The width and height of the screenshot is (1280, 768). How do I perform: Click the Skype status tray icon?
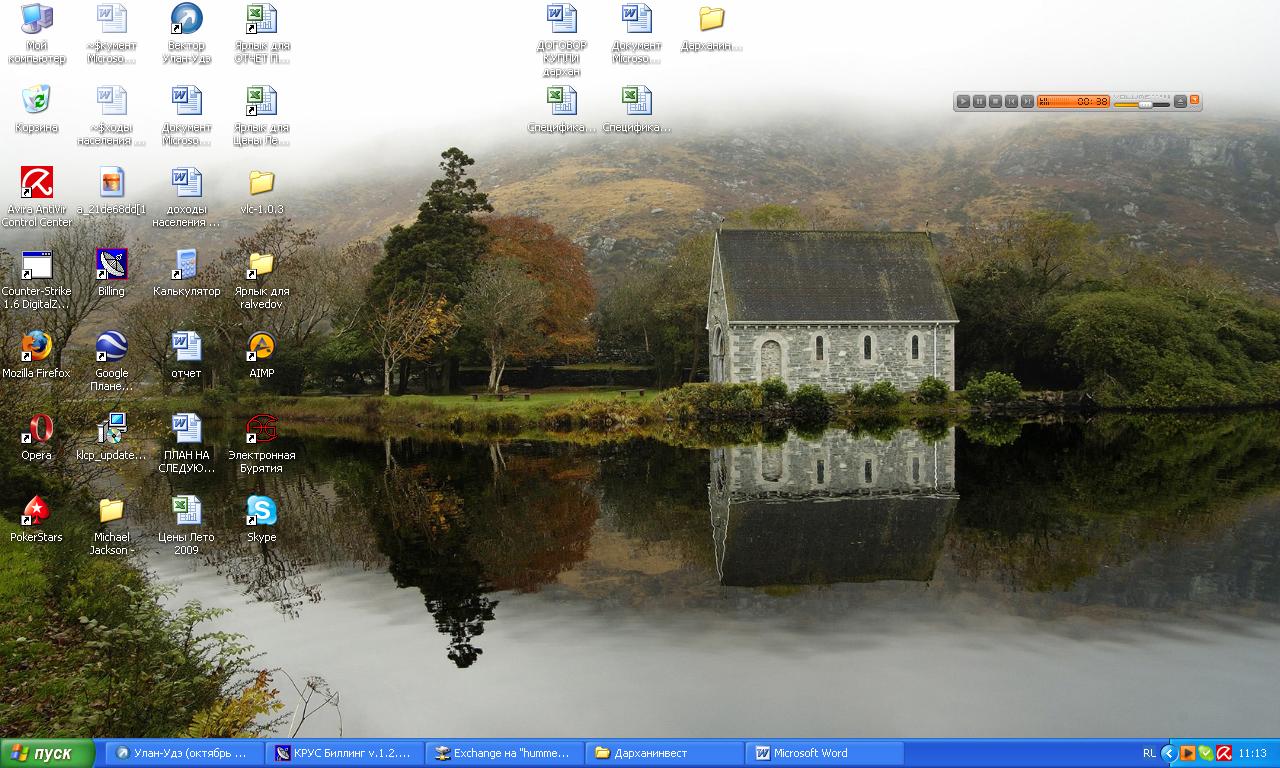1205,753
